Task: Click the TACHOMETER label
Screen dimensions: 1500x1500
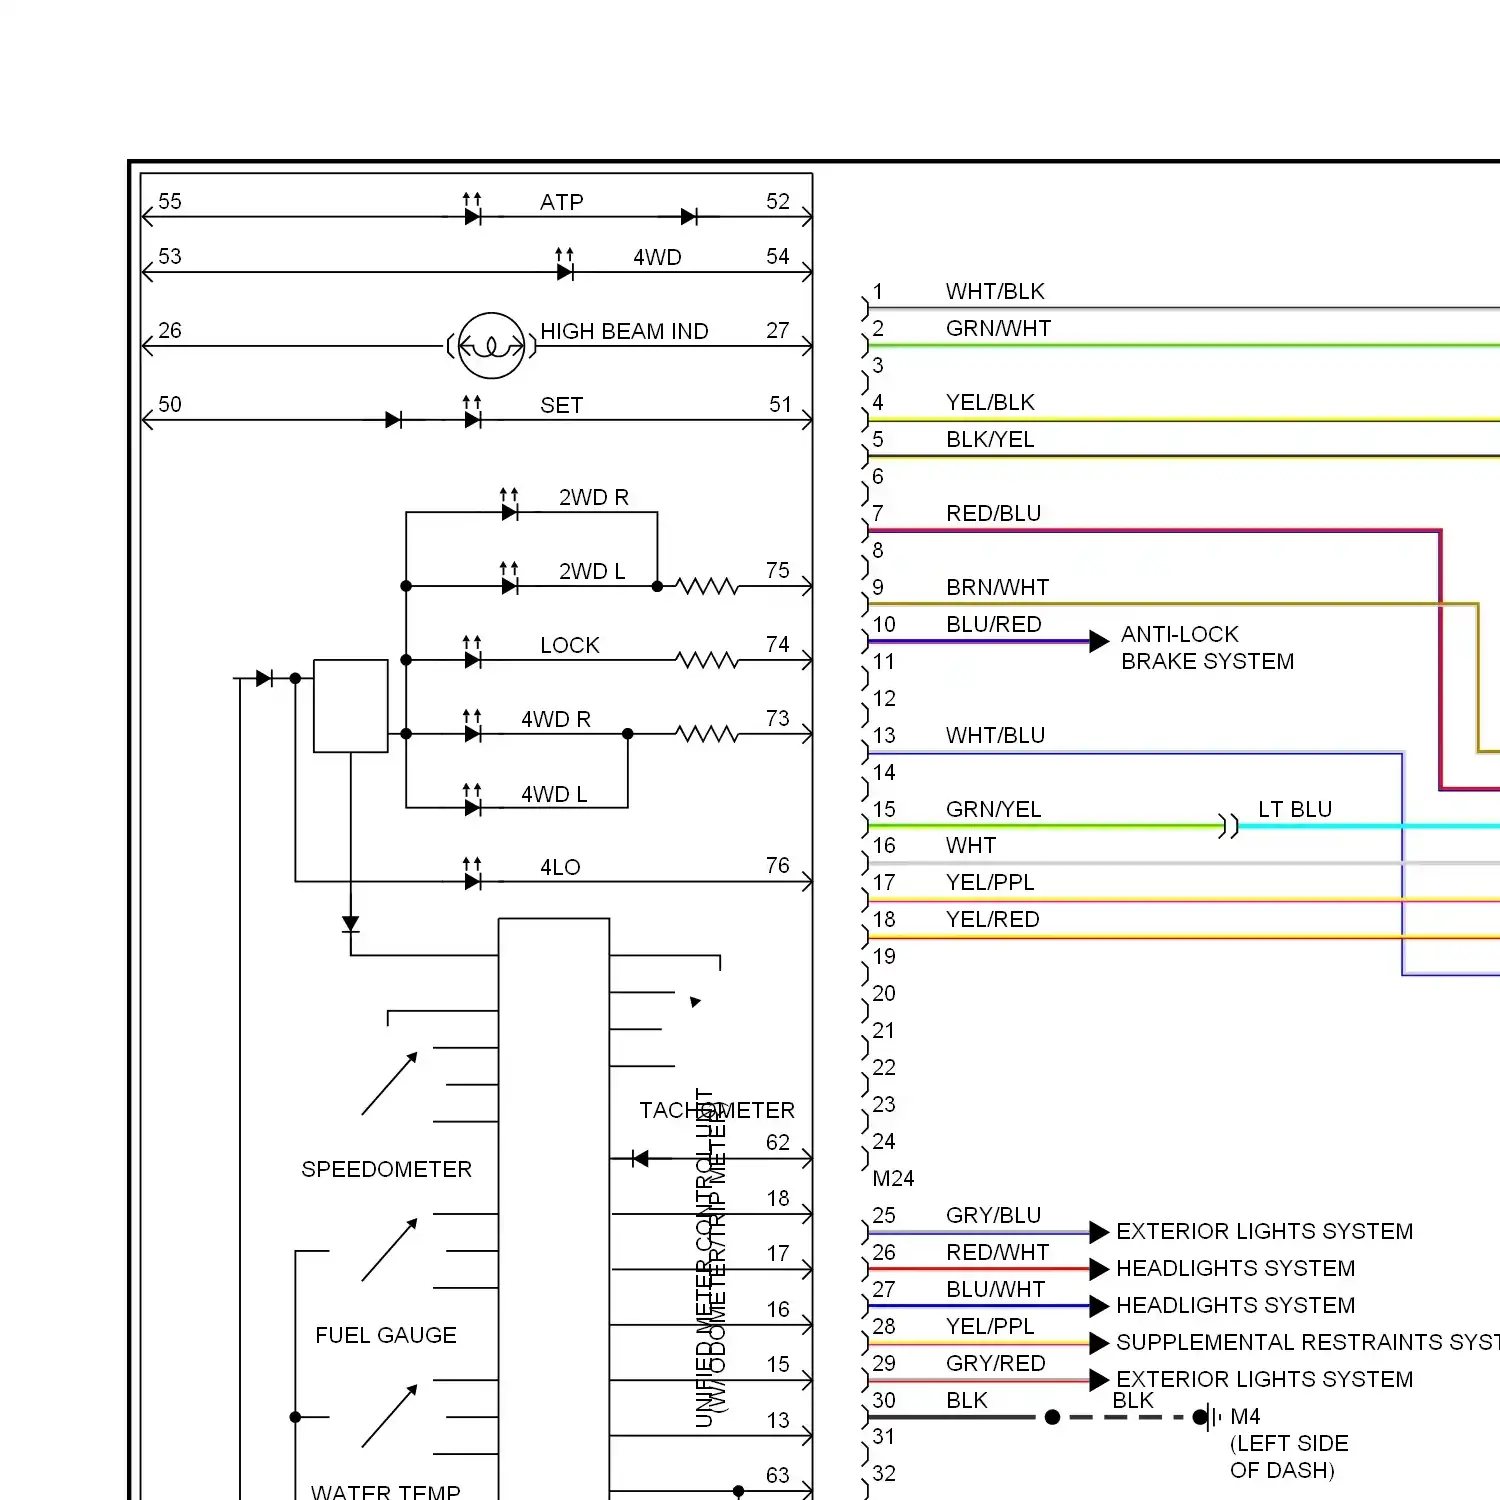Action: click(x=717, y=1110)
